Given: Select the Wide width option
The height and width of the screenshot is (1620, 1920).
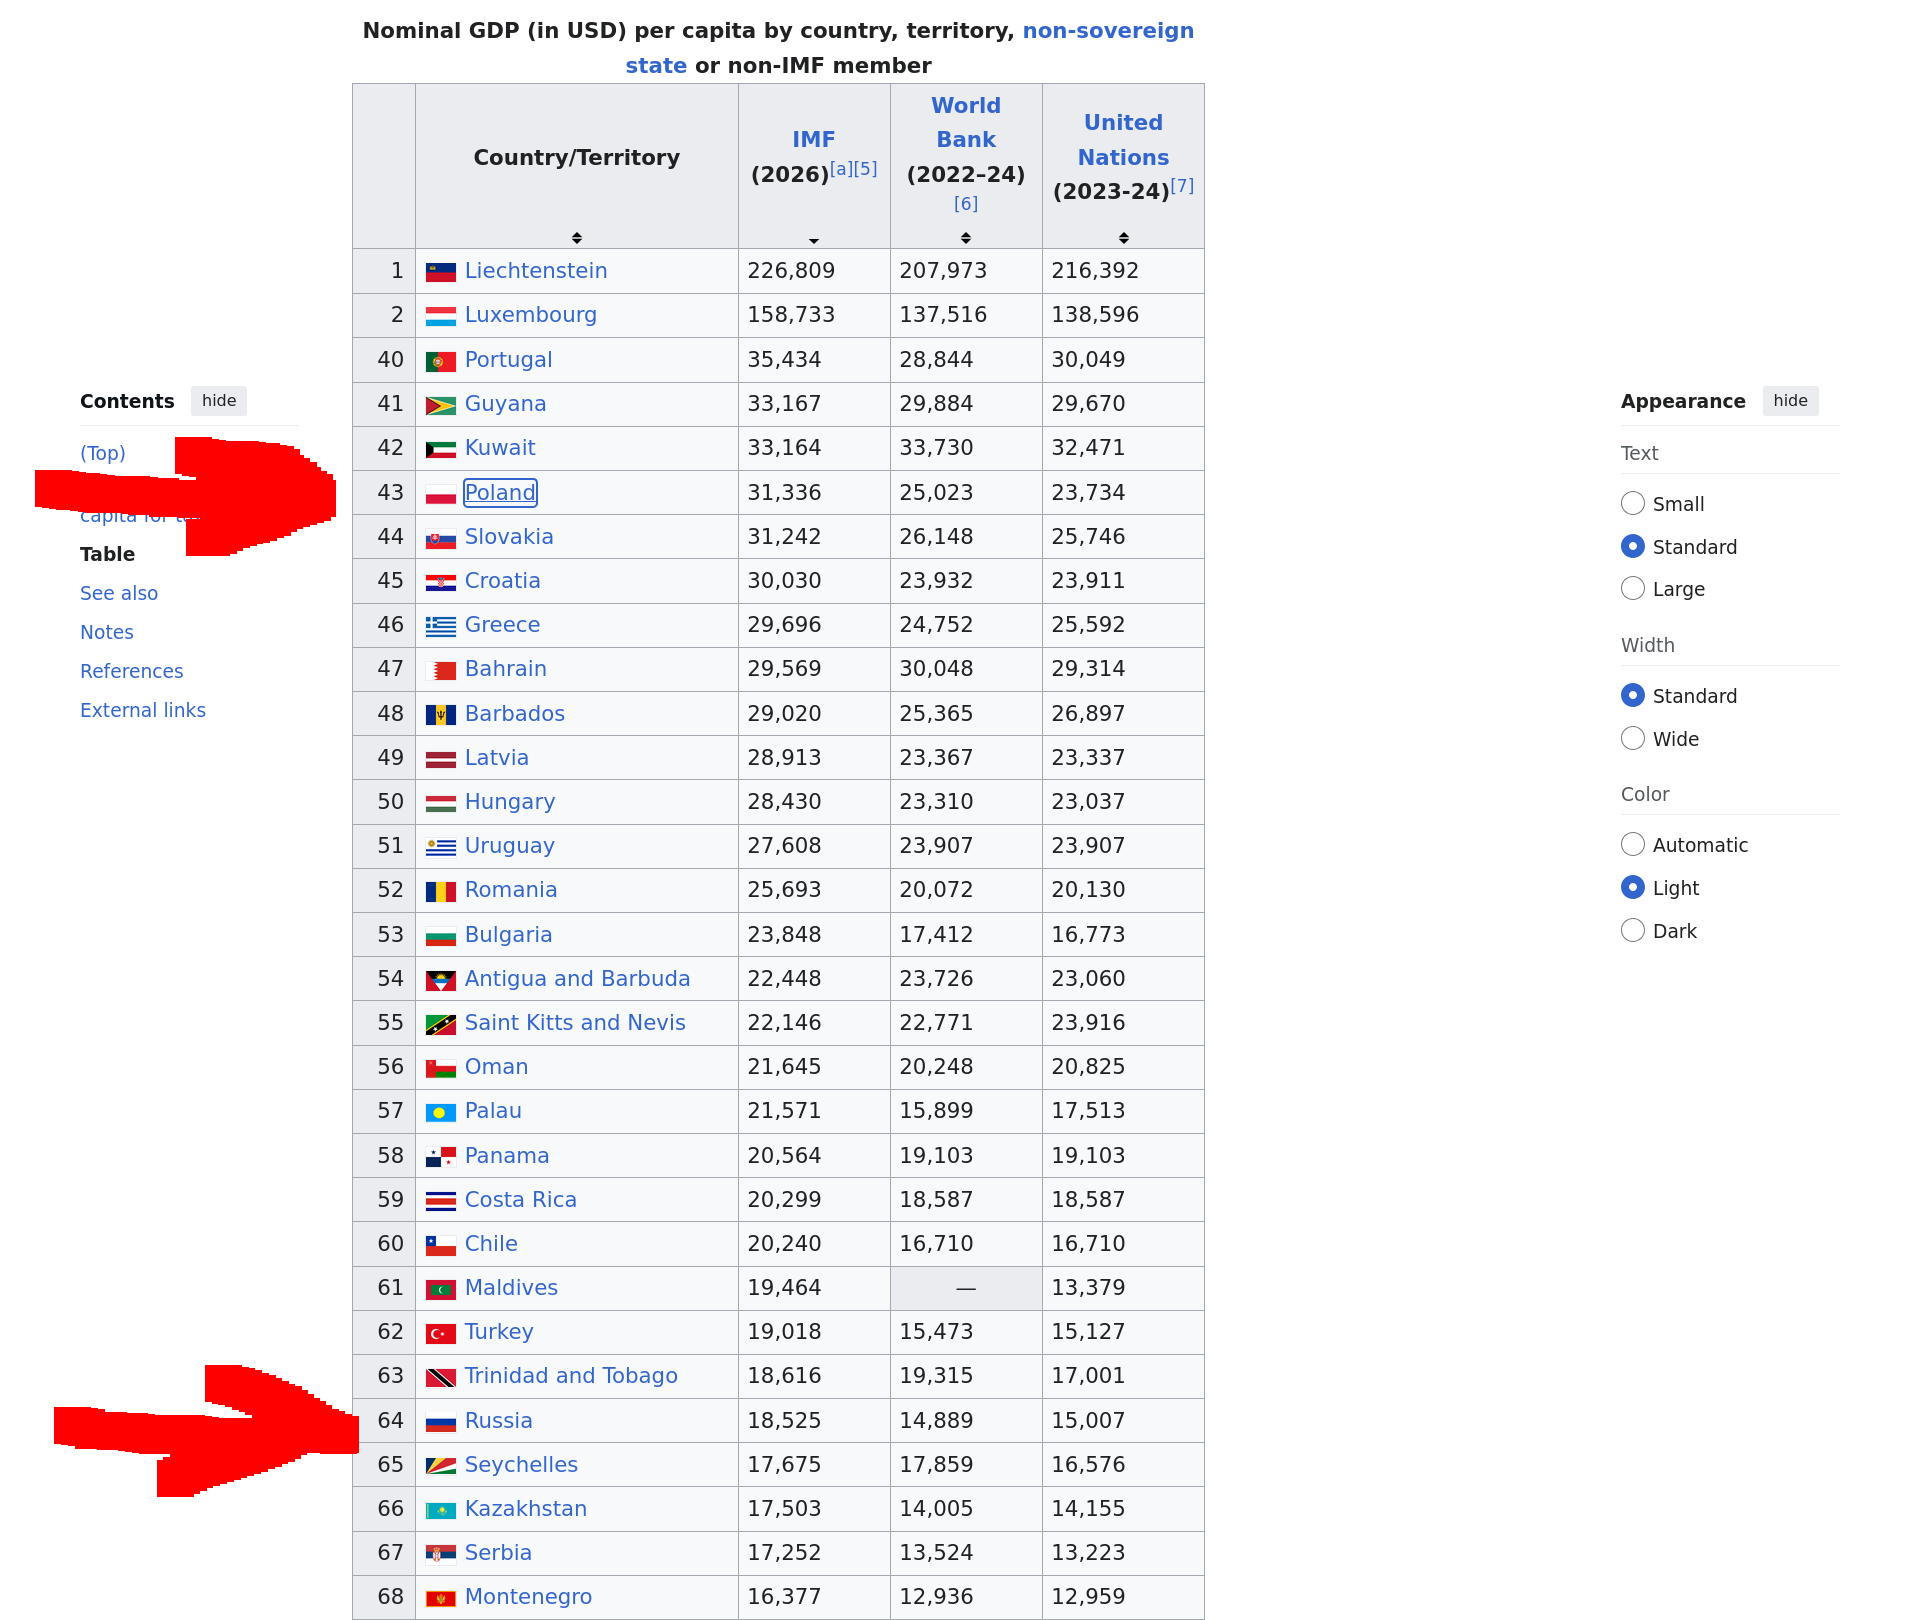Looking at the screenshot, I should (1633, 738).
